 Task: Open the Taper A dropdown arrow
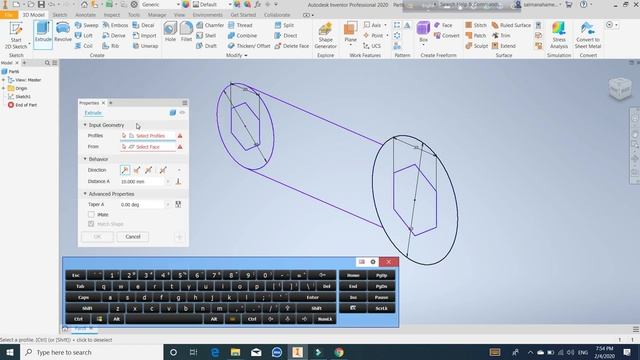pos(168,204)
